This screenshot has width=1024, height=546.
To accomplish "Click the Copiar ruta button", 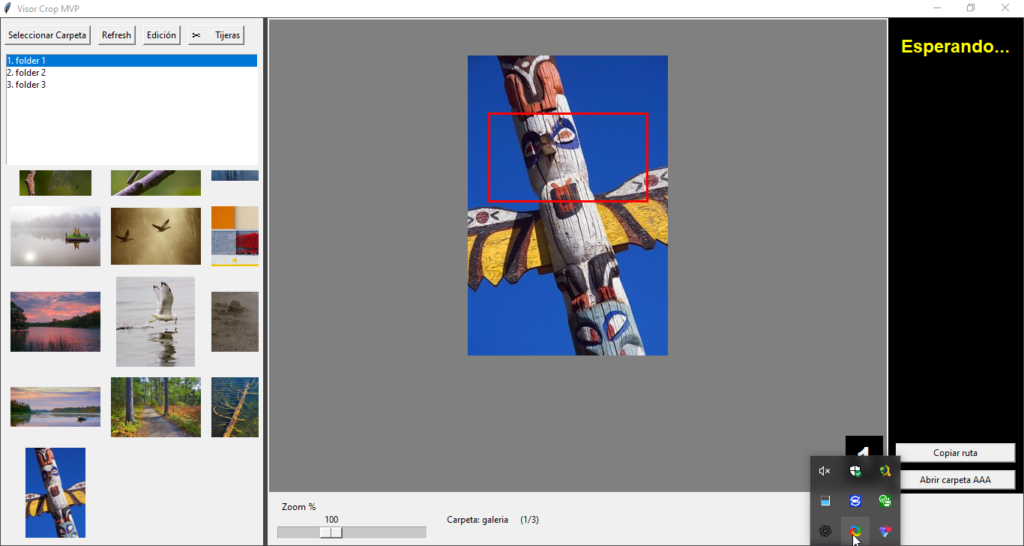I will pyautogui.click(x=955, y=453).
